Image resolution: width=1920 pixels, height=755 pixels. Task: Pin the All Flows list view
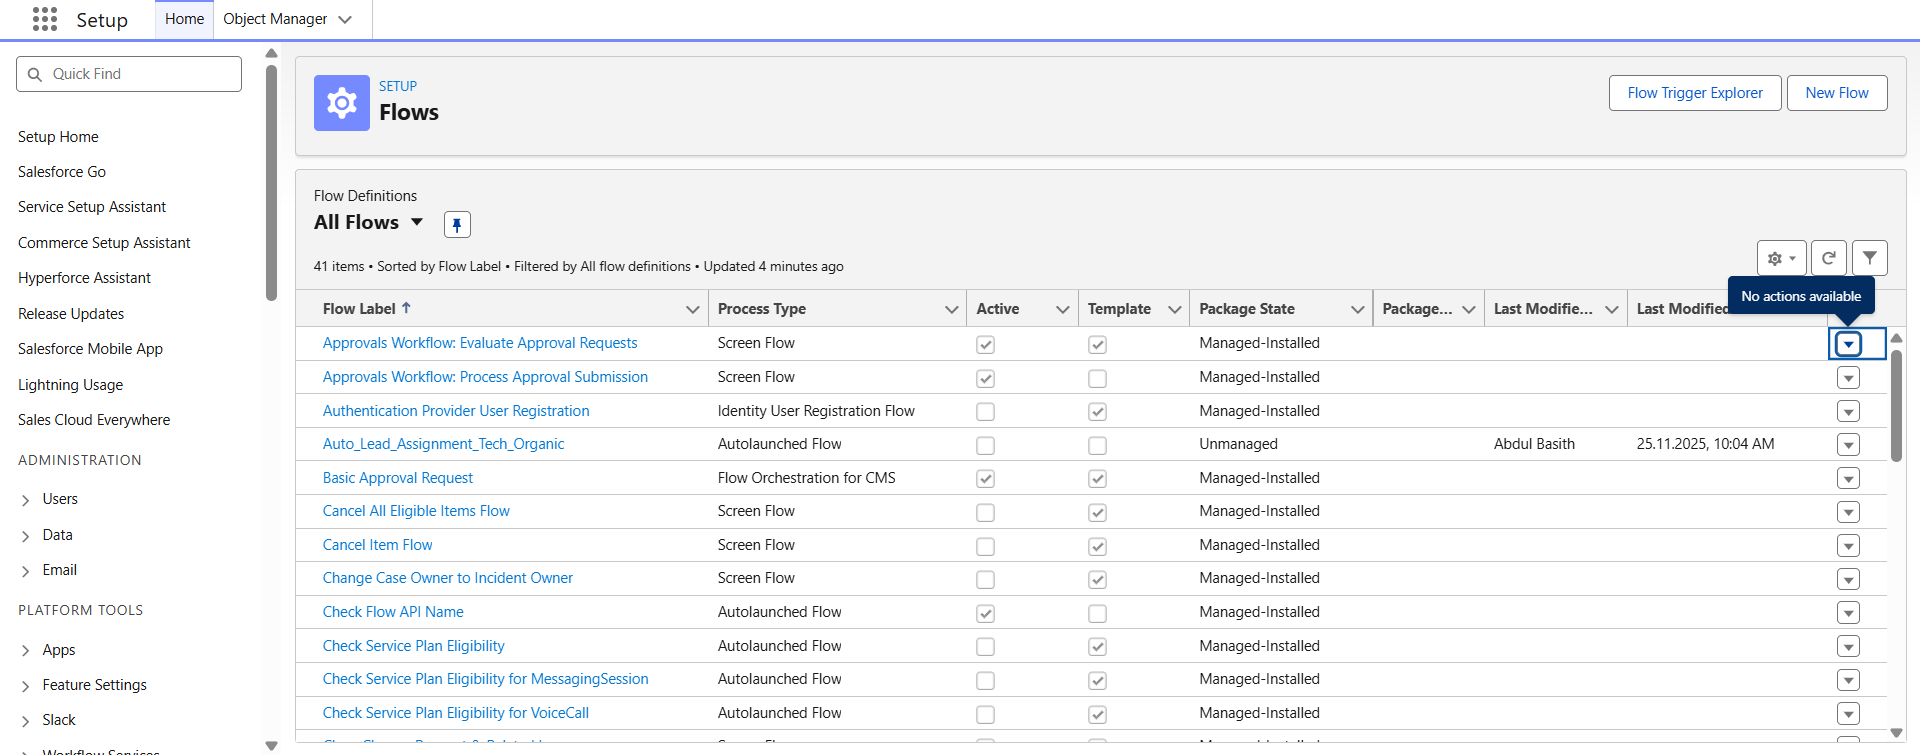point(457,224)
